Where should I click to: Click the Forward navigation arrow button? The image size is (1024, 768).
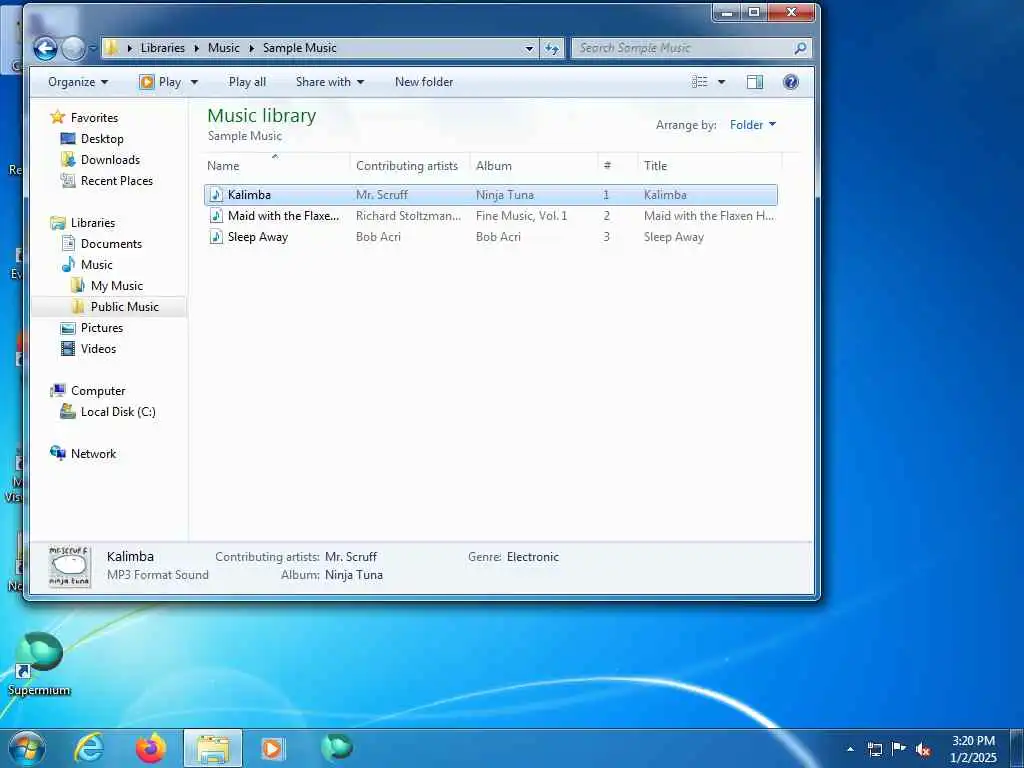(x=73, y=48)
